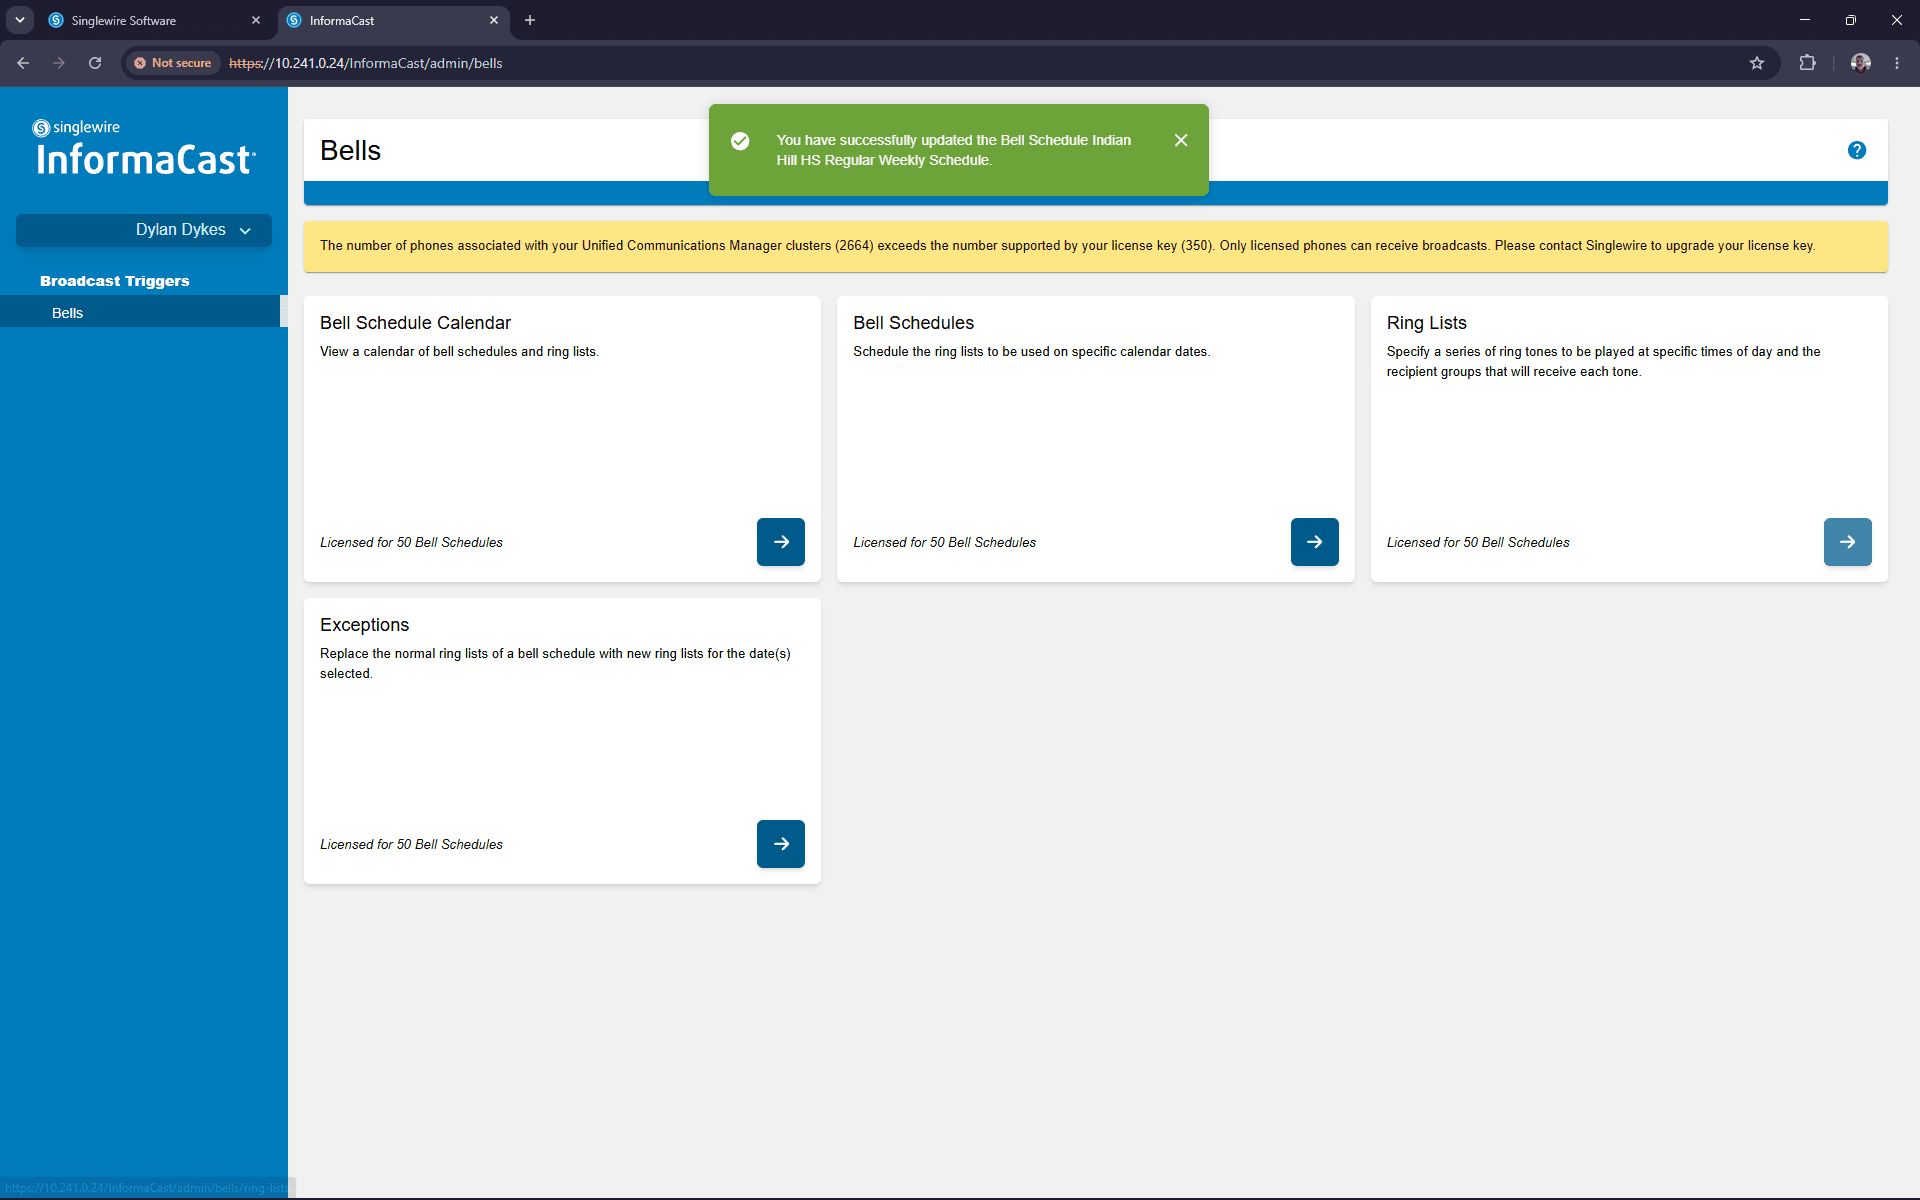
Task: Close the InformaCast tab
Action: coord(494,20)
